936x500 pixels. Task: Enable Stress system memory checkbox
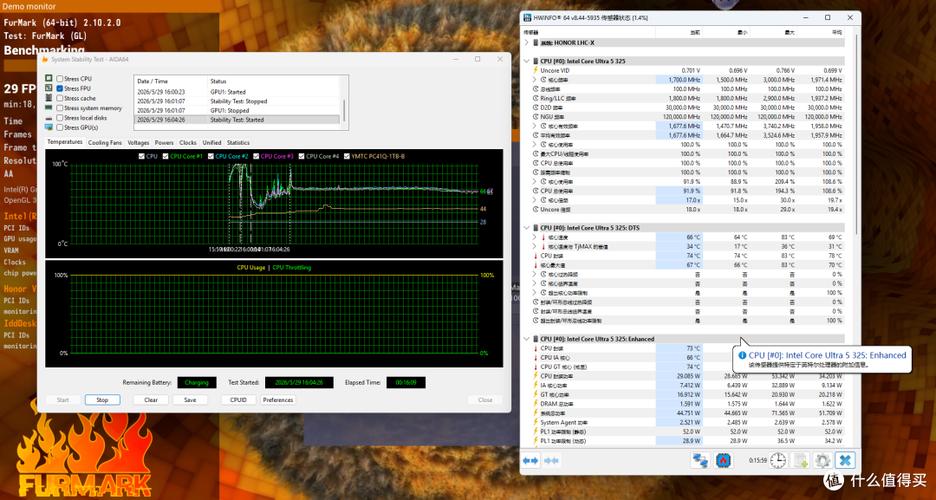[60, 108]
